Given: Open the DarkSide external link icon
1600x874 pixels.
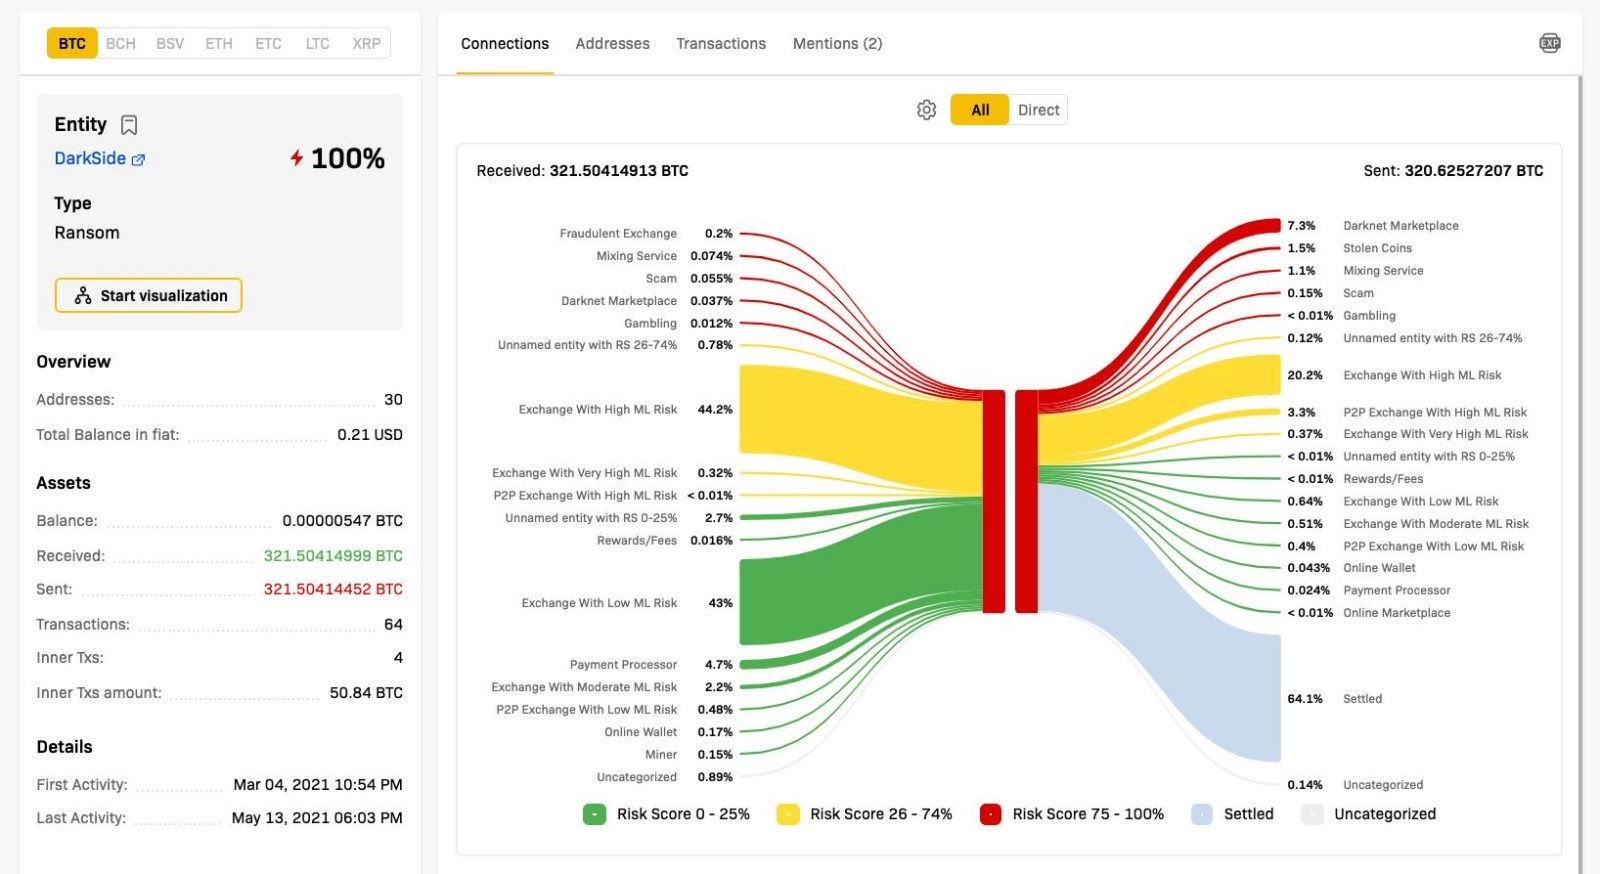Looking at the screenshot, I should click(x=139, y=160).
